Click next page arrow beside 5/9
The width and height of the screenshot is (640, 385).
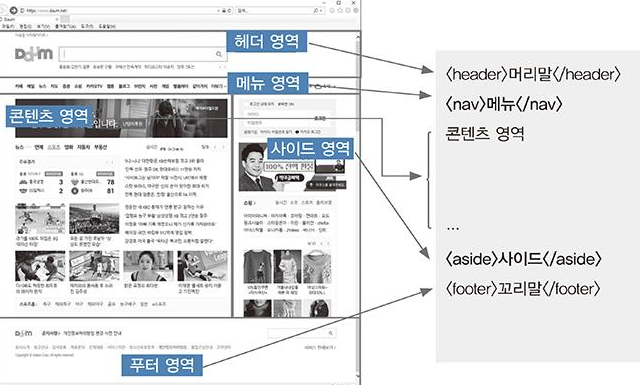tap(223, 147)
